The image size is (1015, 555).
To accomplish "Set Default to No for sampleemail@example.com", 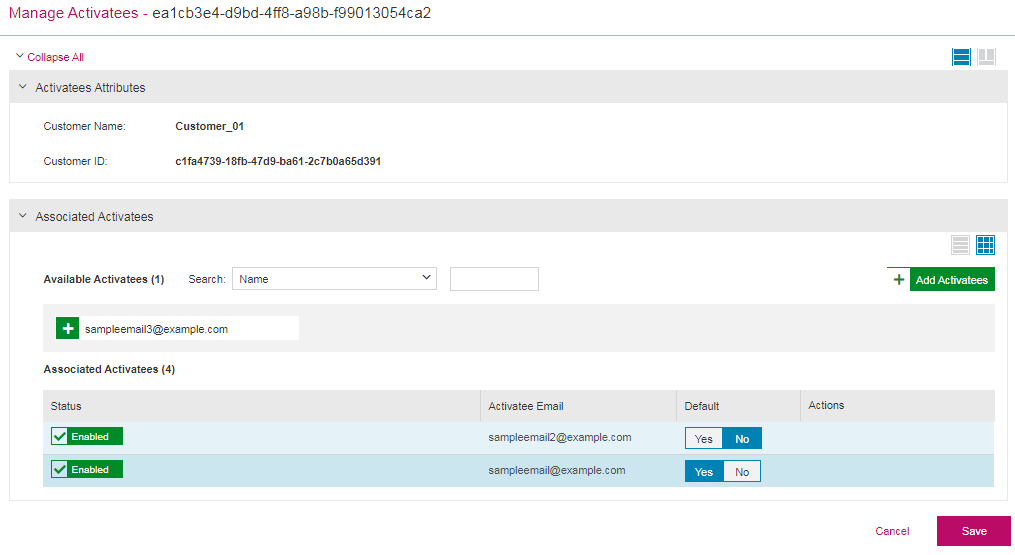I will pyautogui.click(x=742, y=472).
